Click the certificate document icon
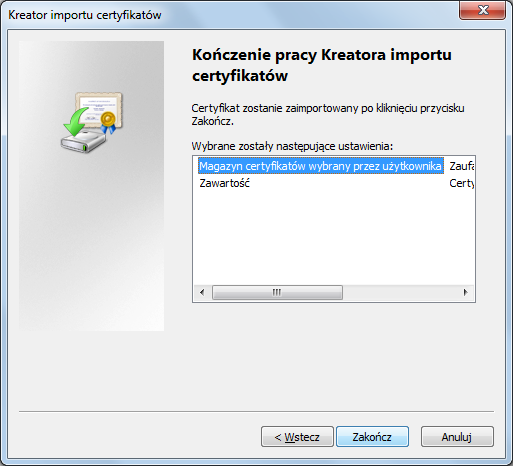Screen dimensions: 513x466 (x=99, y=109)
